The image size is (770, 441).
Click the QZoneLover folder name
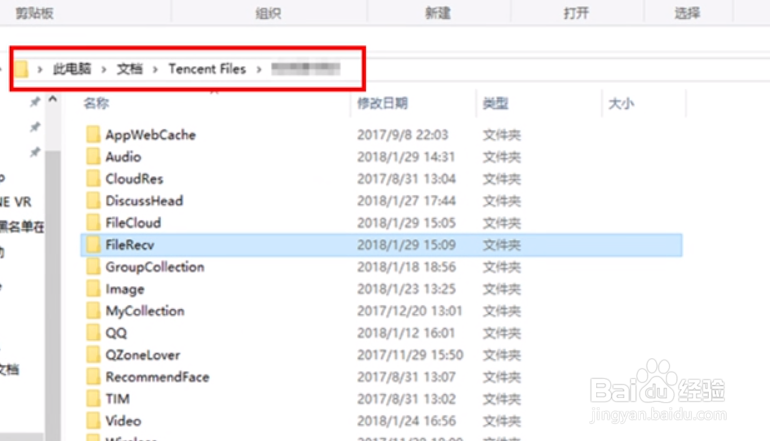point(143,355)
